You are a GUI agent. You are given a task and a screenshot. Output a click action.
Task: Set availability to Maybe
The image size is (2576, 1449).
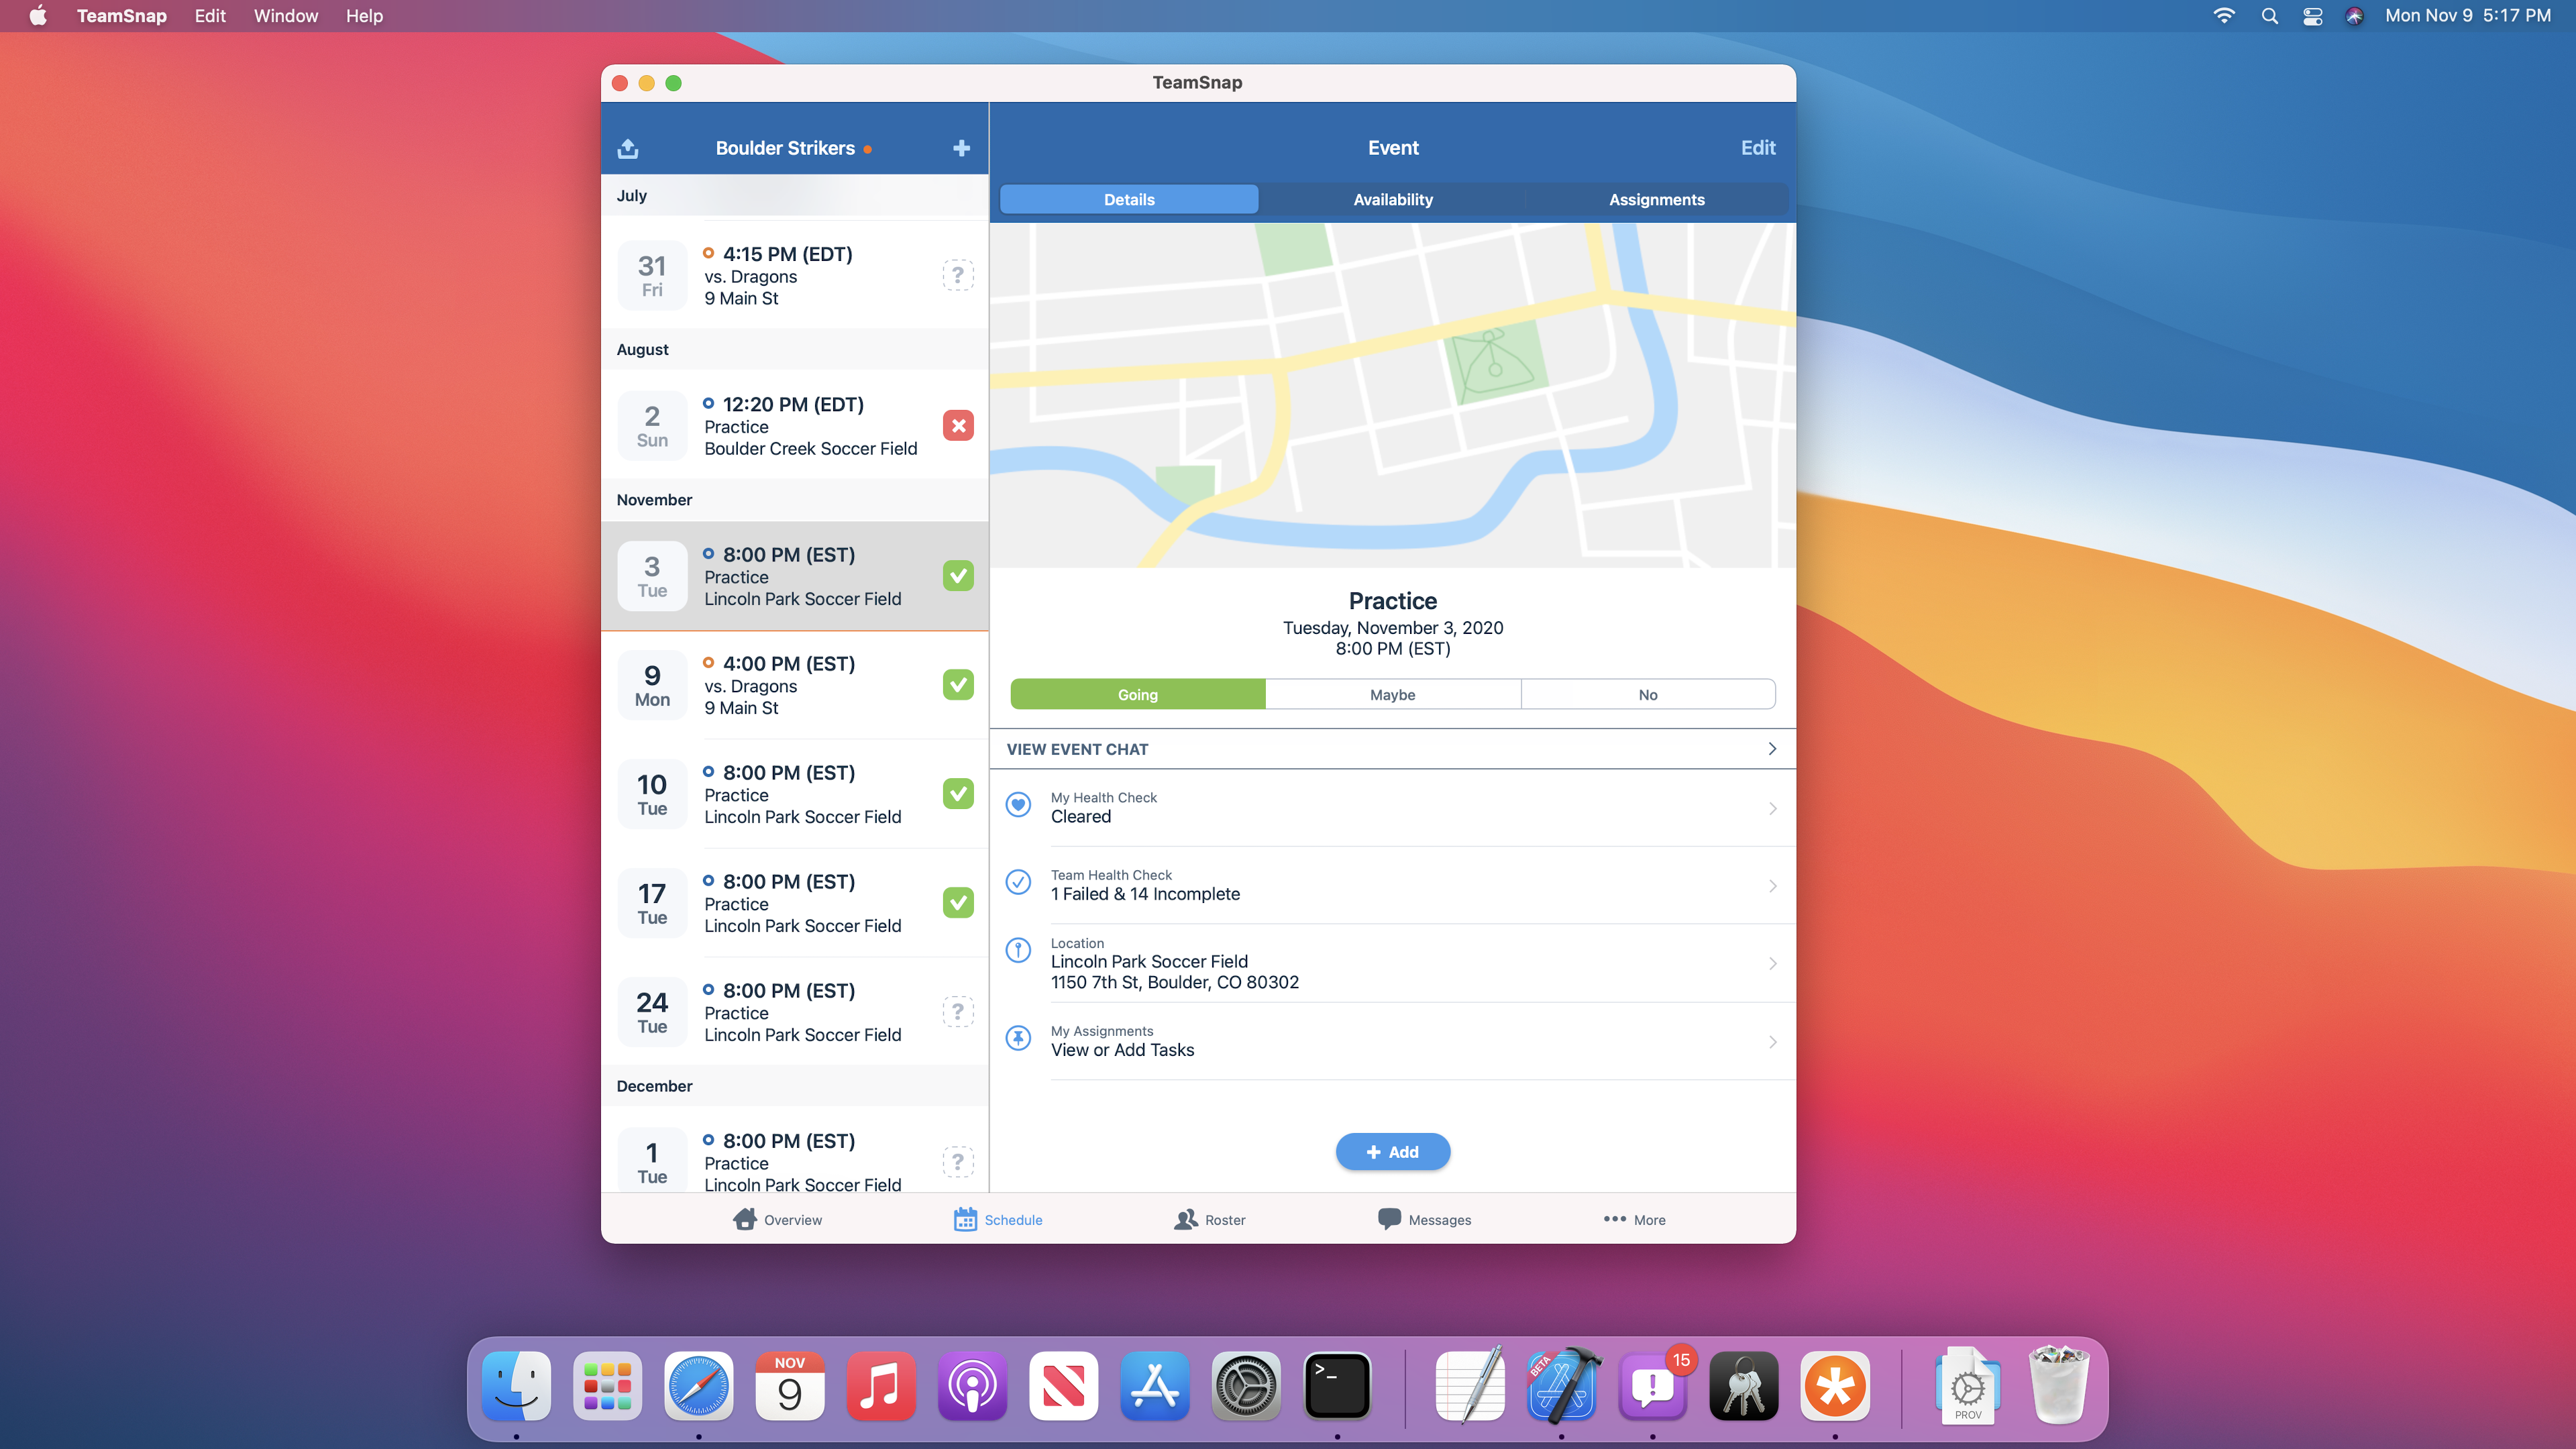click(x=1392, y=695)
